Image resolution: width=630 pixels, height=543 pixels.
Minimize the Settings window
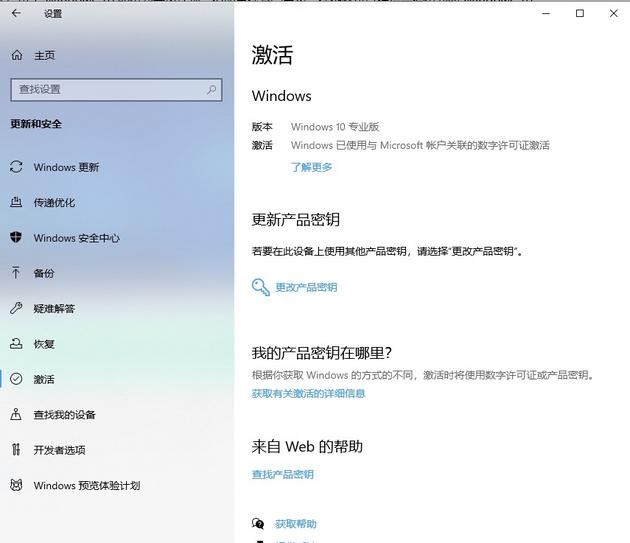point(546,13)
